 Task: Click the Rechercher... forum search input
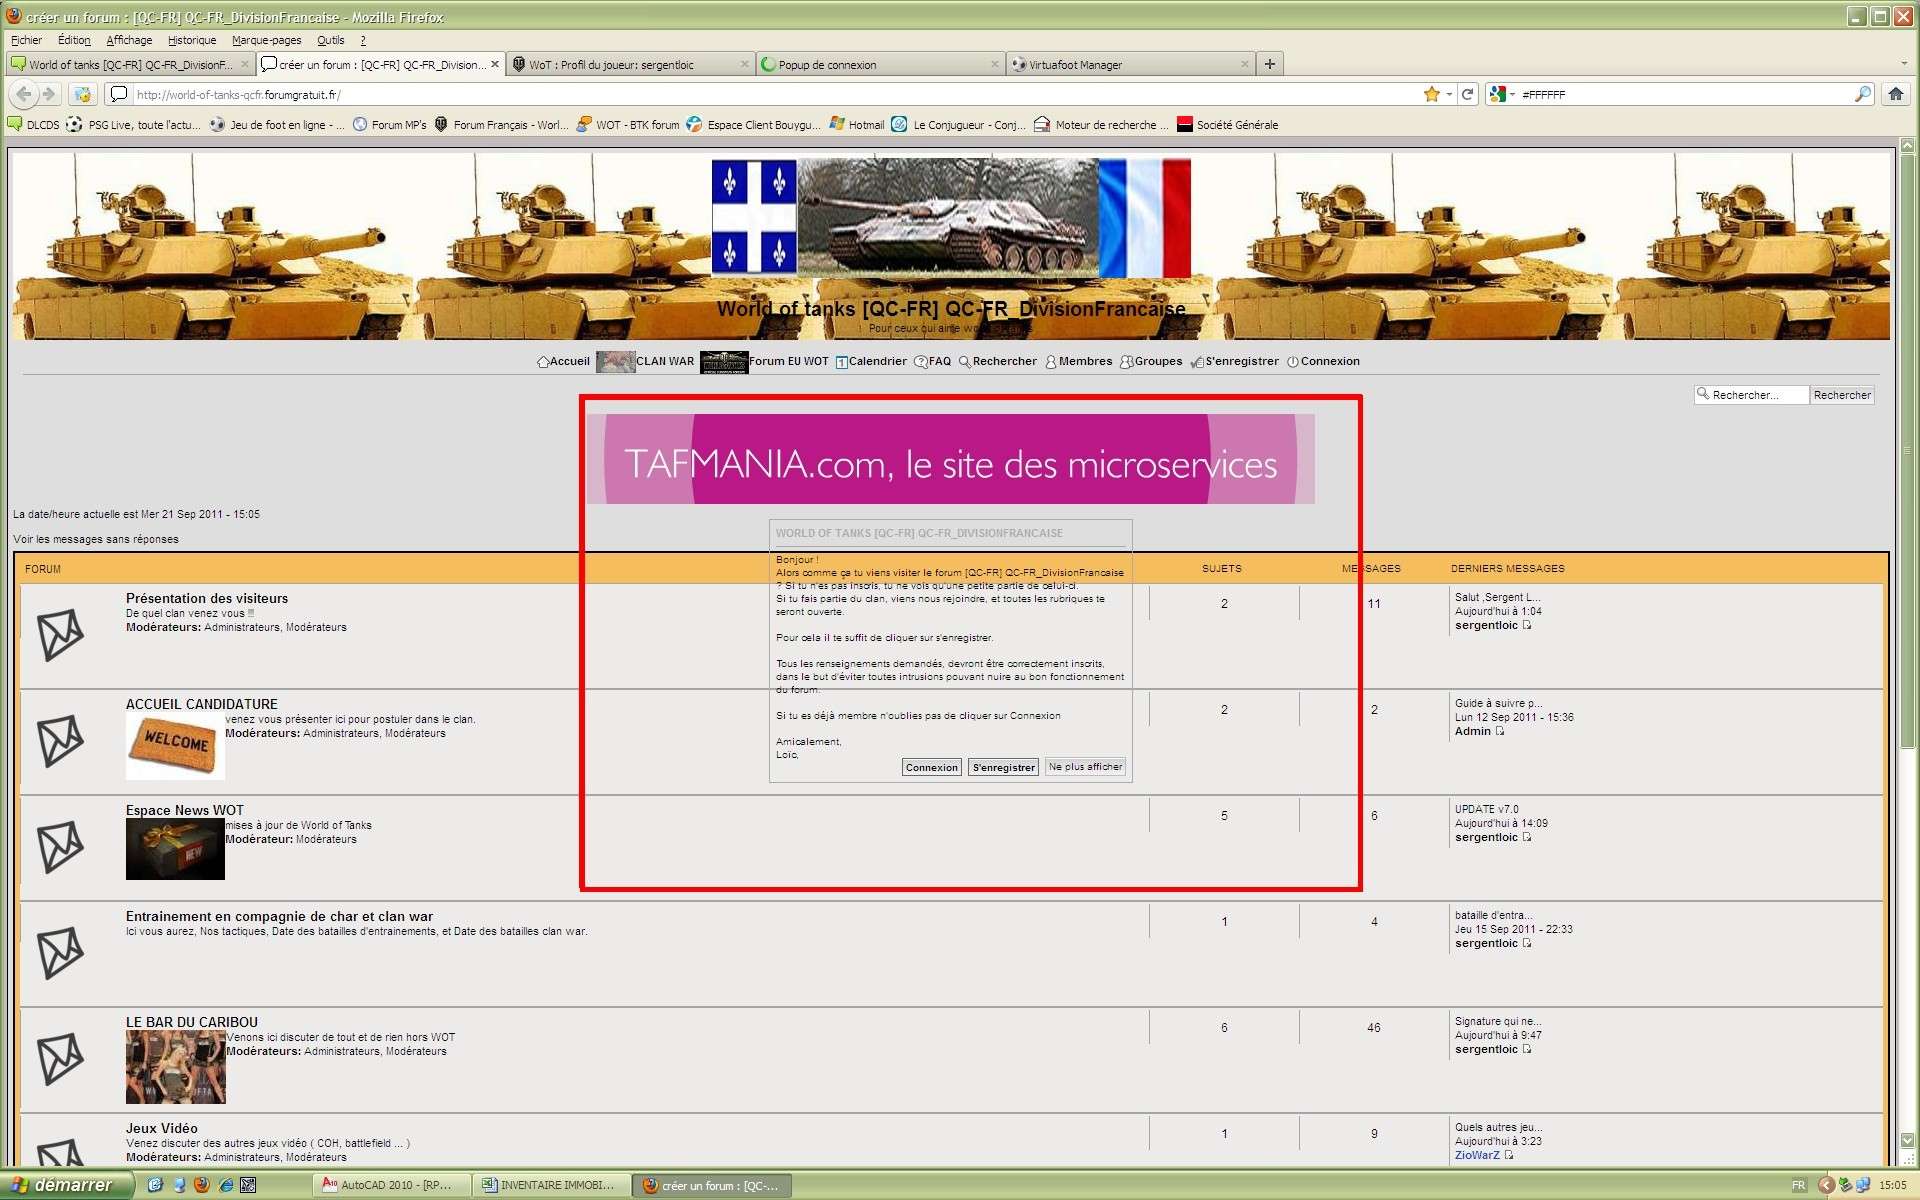click(x=1752, y=395)
